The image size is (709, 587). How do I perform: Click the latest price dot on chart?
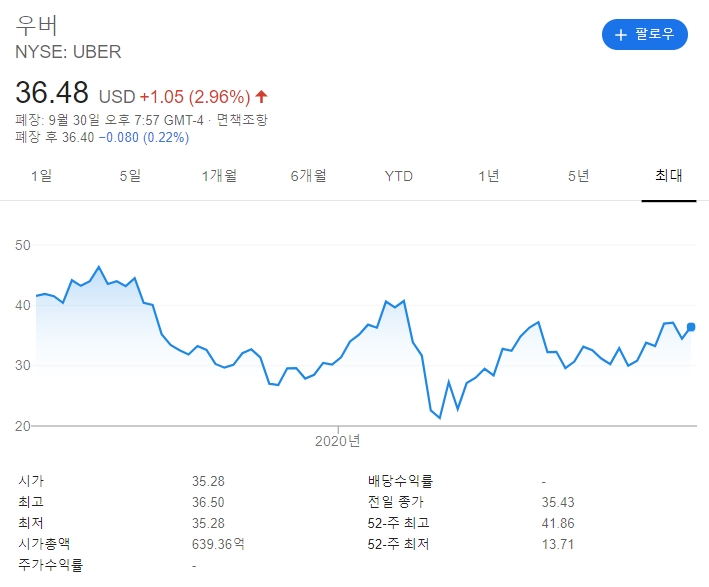click(691, 327)
